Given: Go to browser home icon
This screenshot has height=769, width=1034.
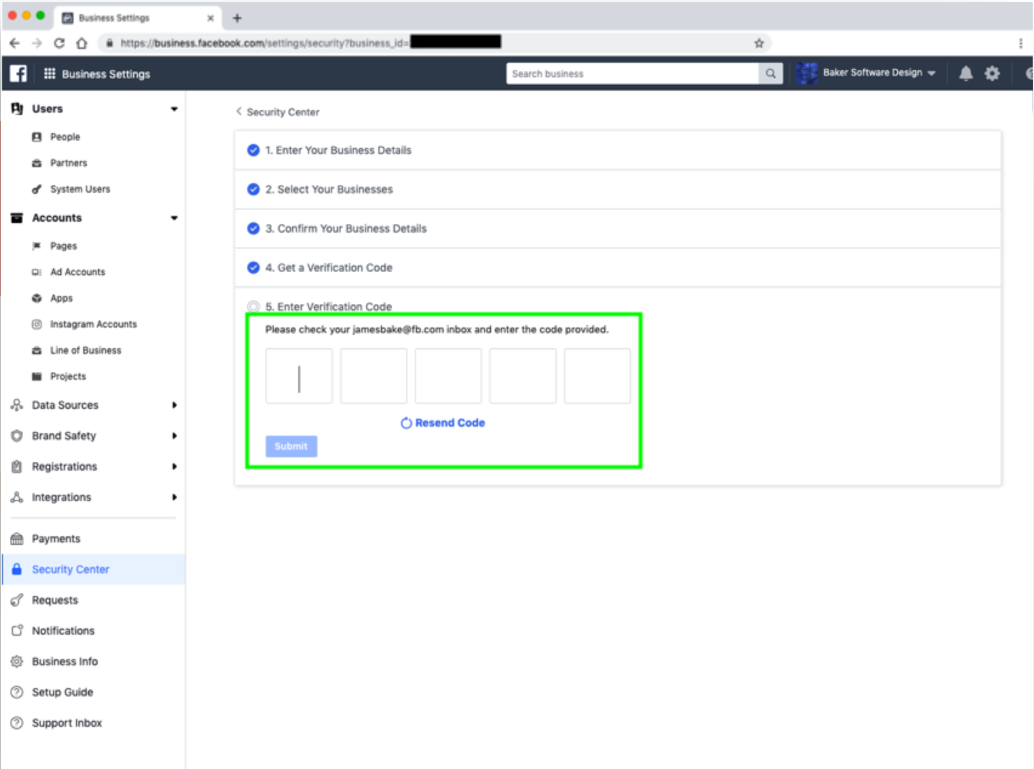Looking at the screenshot, I should [82, 43].
